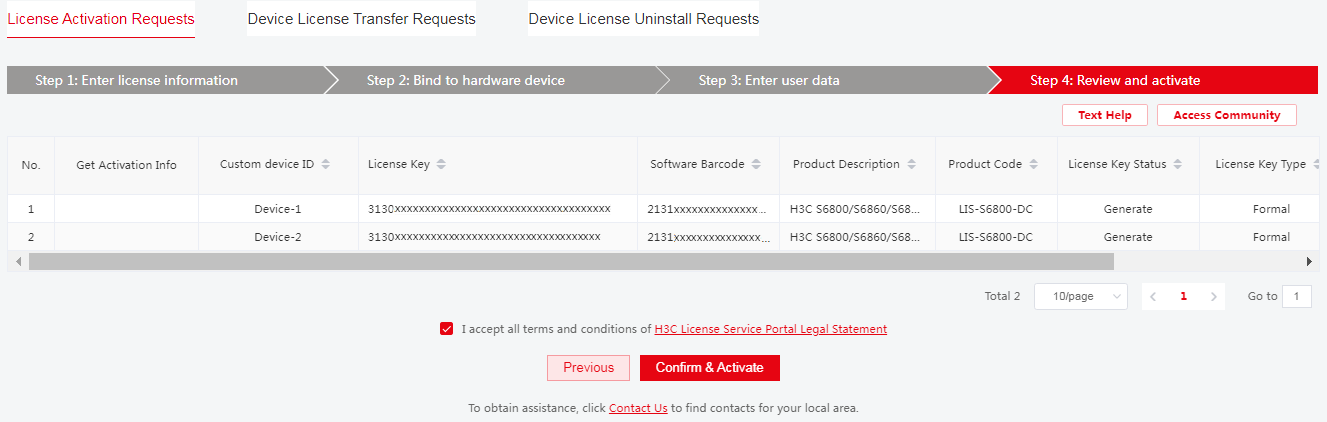Open Device License Transfer Requests tab

tap(361, 19)
